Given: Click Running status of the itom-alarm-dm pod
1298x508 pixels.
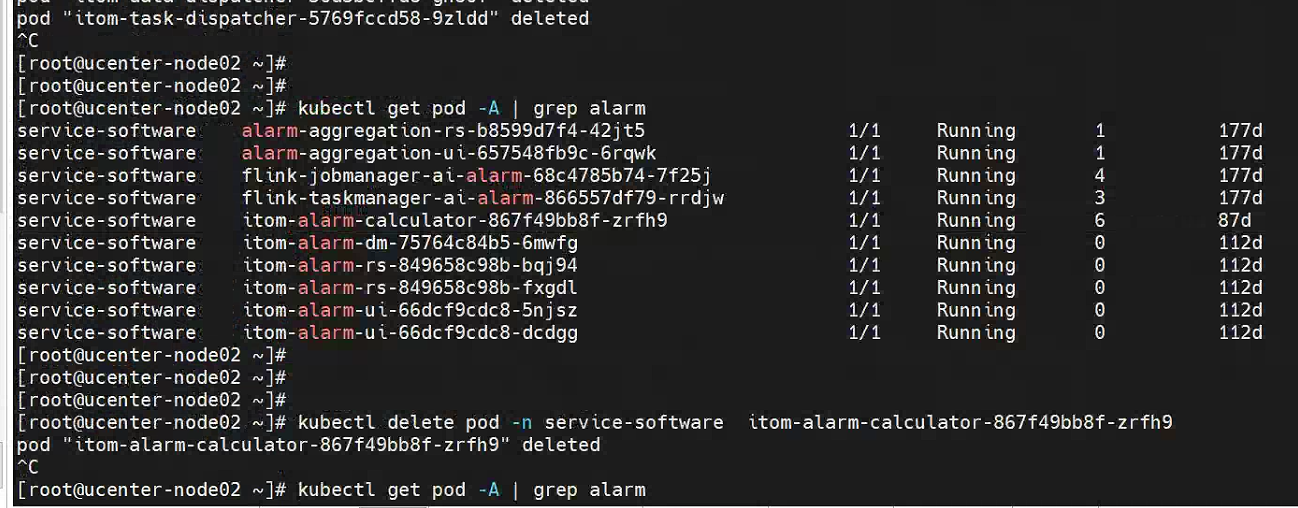Looking at the screenshot, I should [975, 243].
